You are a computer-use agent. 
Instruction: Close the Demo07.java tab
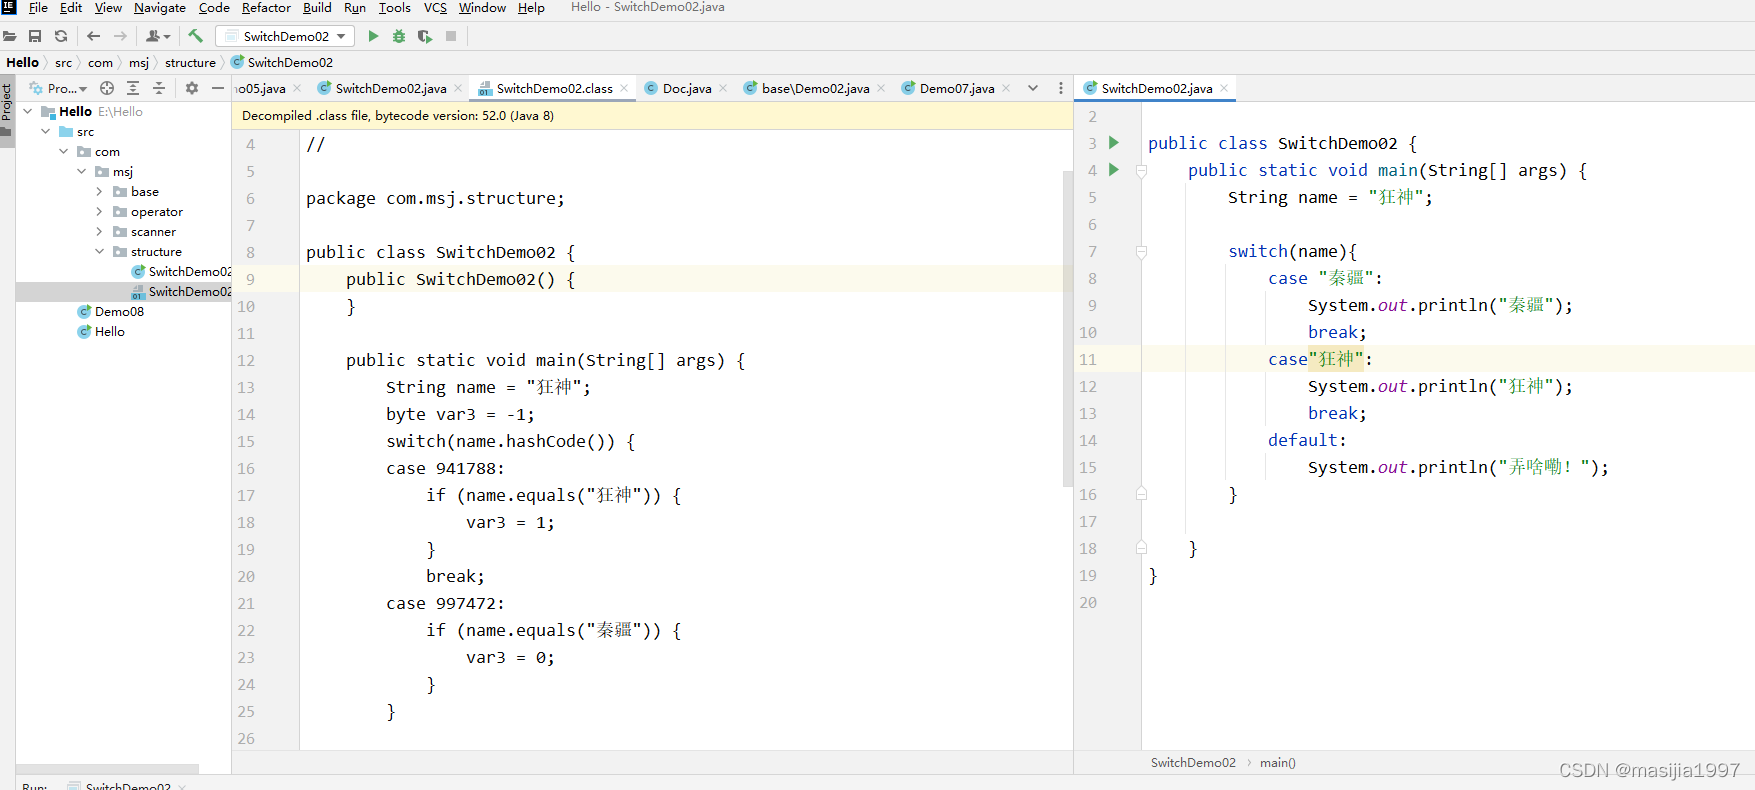point(1006,88)
